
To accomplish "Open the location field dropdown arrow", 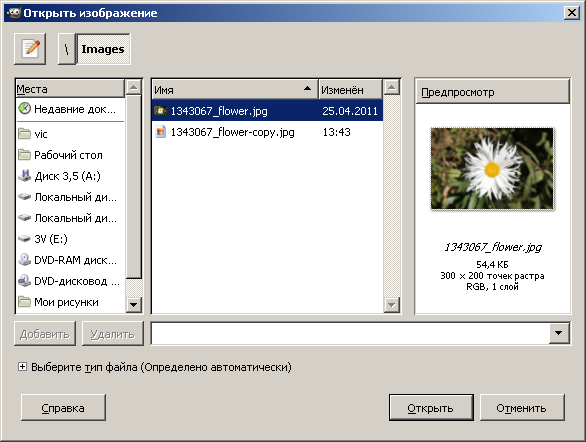I will pyautogui.click(x=559, y=333).
